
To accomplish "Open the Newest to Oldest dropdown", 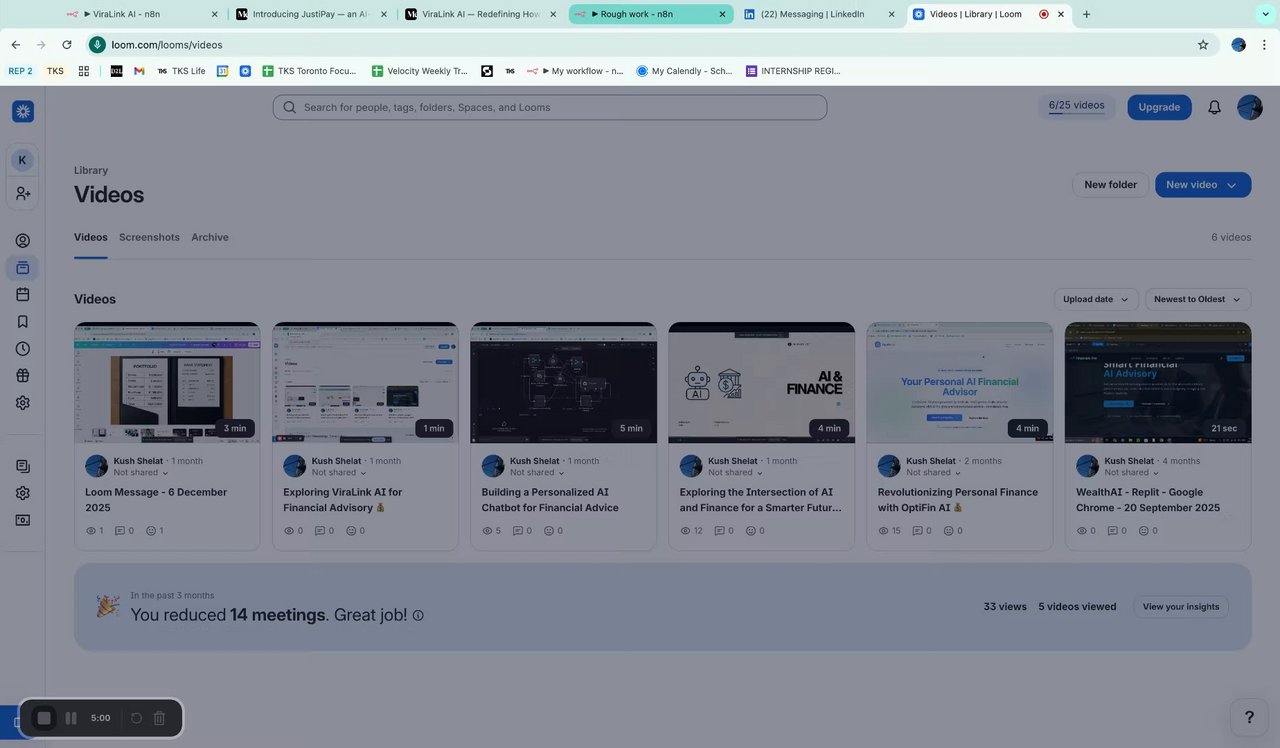I will click(1198, 299).
